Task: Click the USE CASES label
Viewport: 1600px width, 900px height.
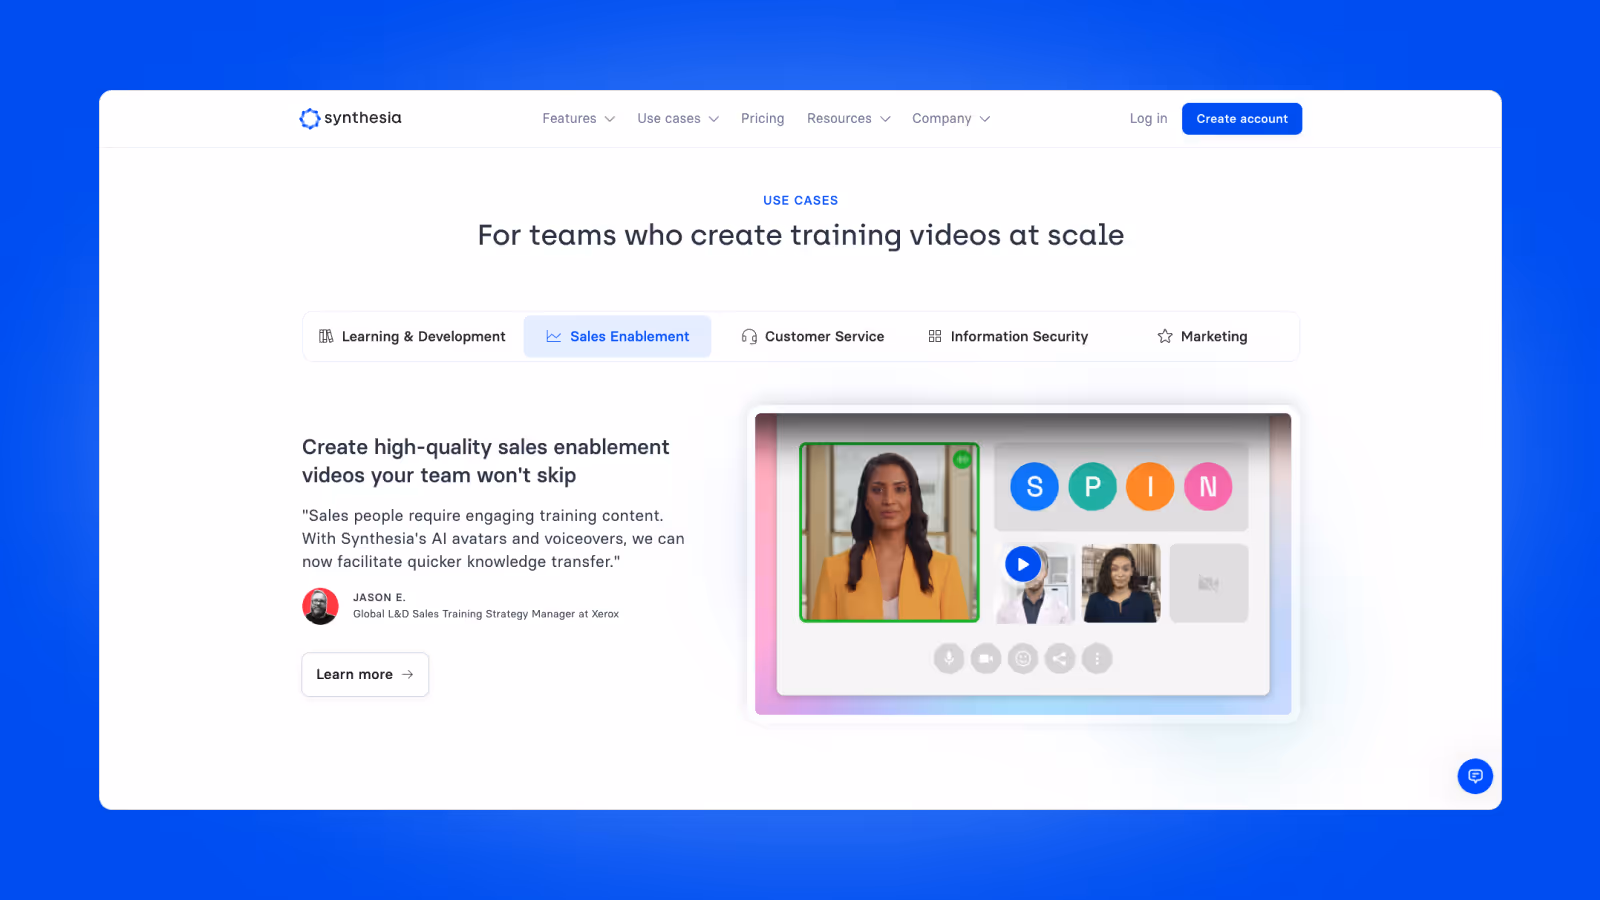Action: (x=800, y=200)
